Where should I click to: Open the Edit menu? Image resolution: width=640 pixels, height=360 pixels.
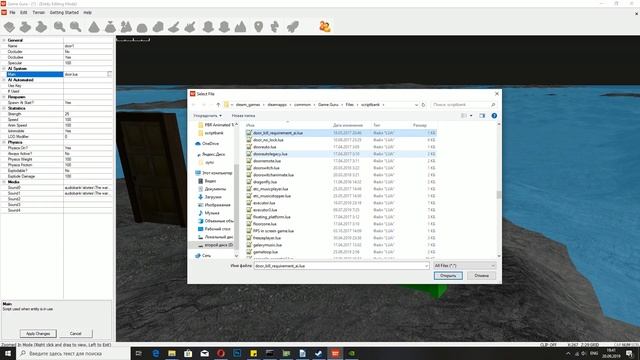coord(24,13)
